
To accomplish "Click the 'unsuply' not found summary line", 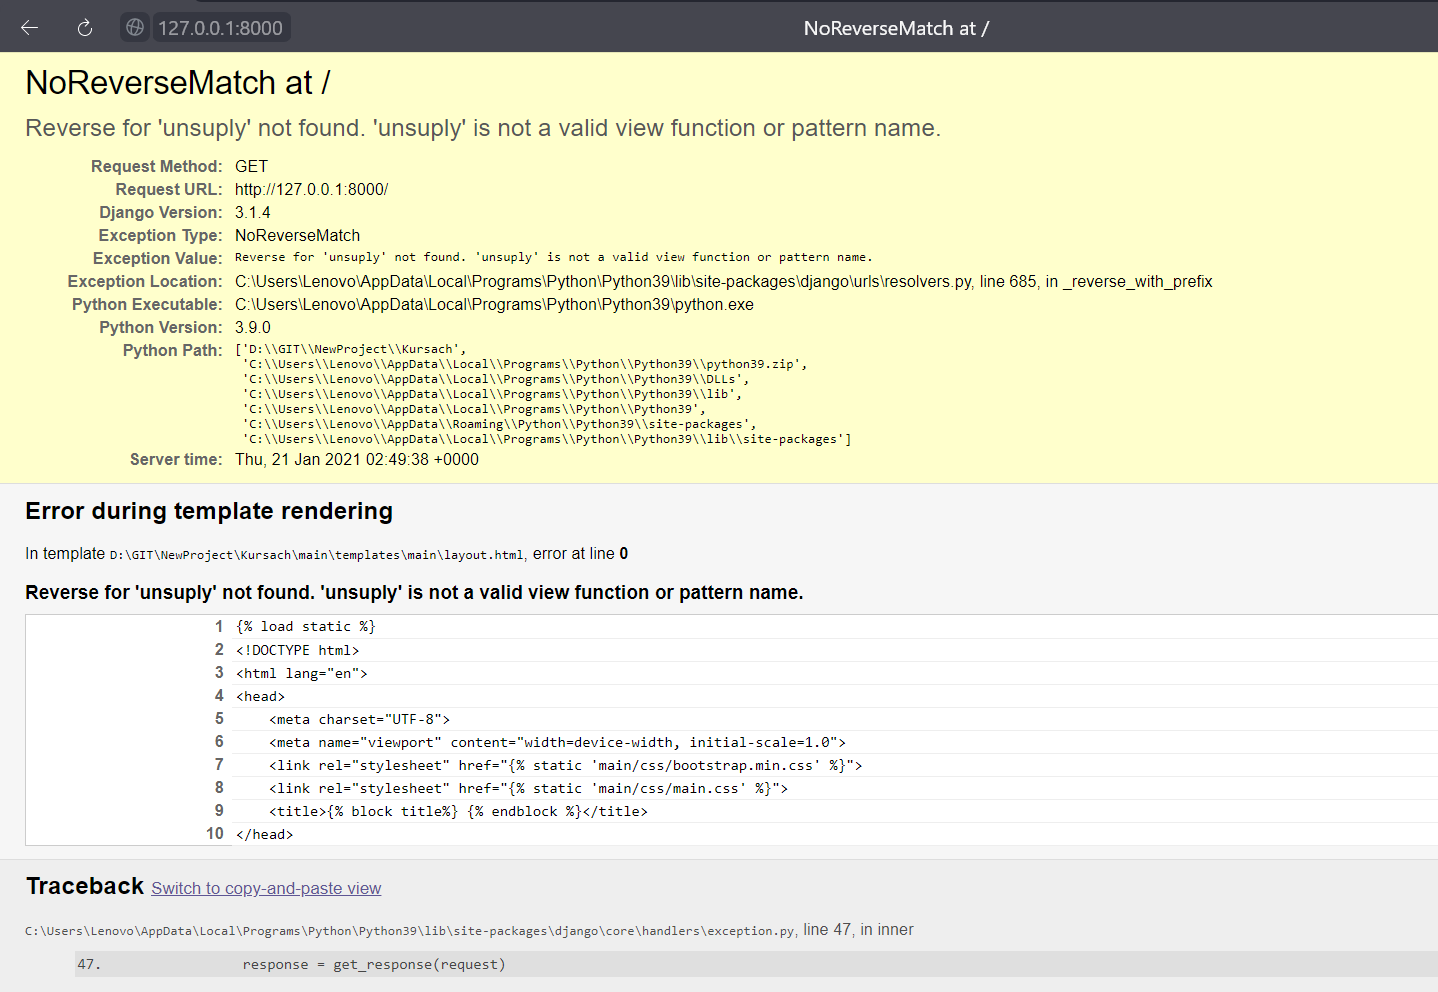I will click(483, 128).
